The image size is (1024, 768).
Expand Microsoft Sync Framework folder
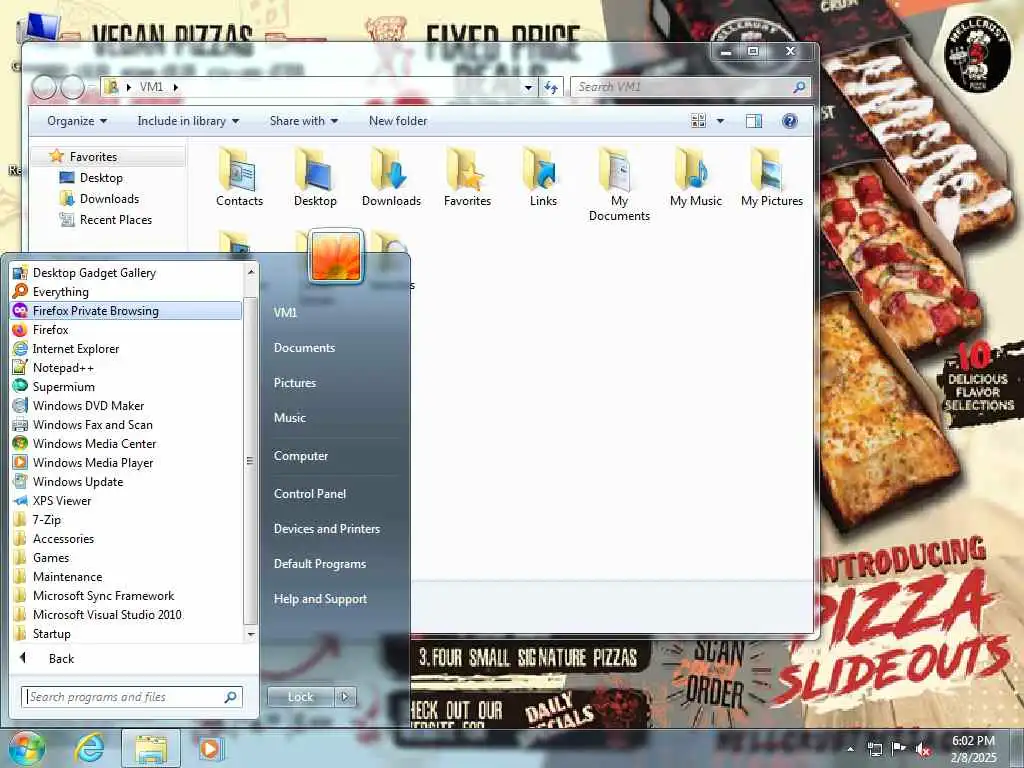pos(126,595)
